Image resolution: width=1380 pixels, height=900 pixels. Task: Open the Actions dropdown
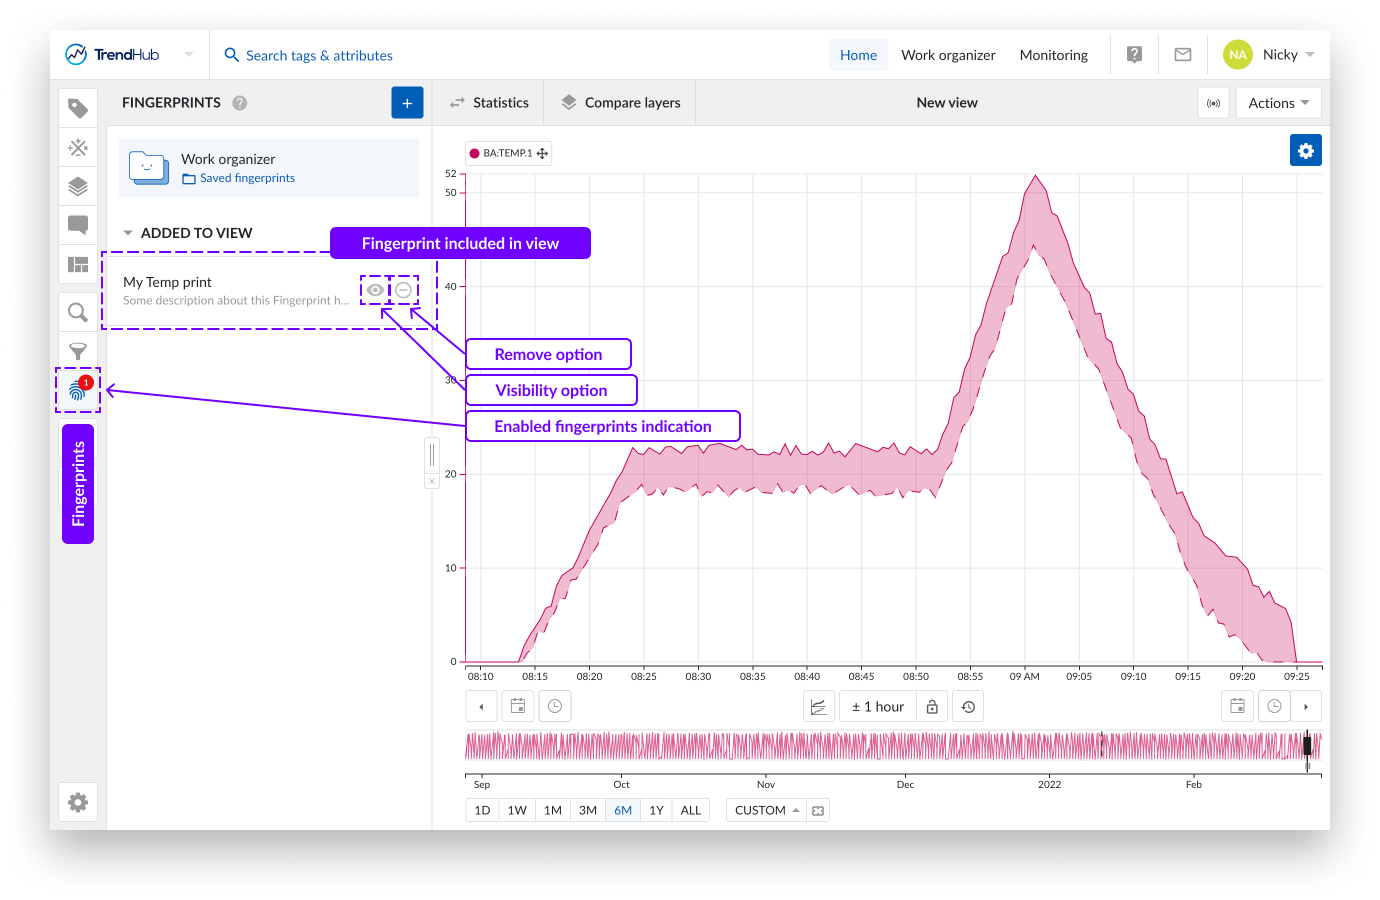1278,103
